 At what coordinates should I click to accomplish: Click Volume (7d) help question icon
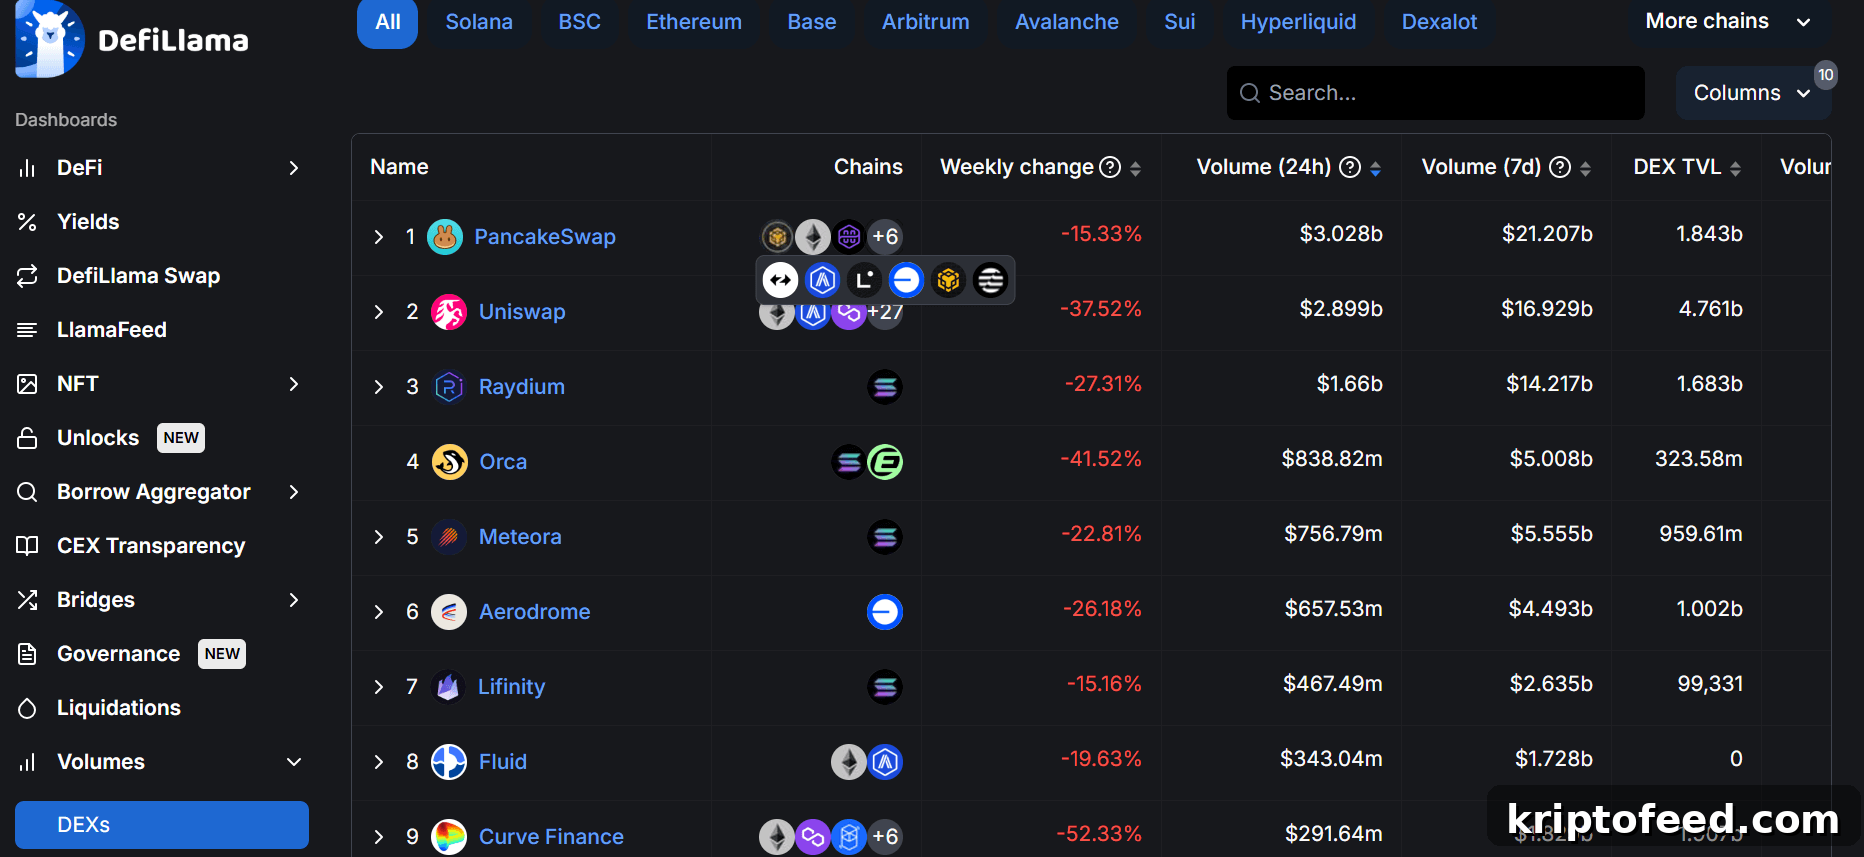click(x=1560, y=167)
